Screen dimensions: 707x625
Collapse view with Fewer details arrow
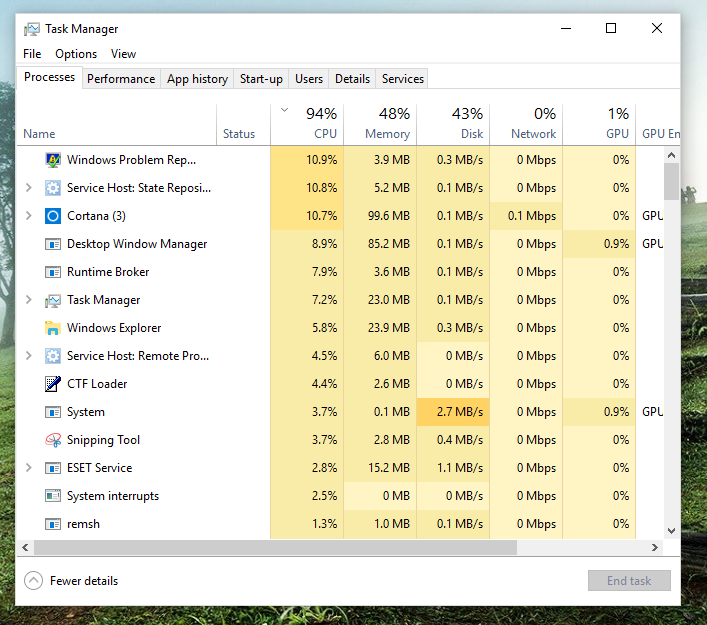(33, 581)
